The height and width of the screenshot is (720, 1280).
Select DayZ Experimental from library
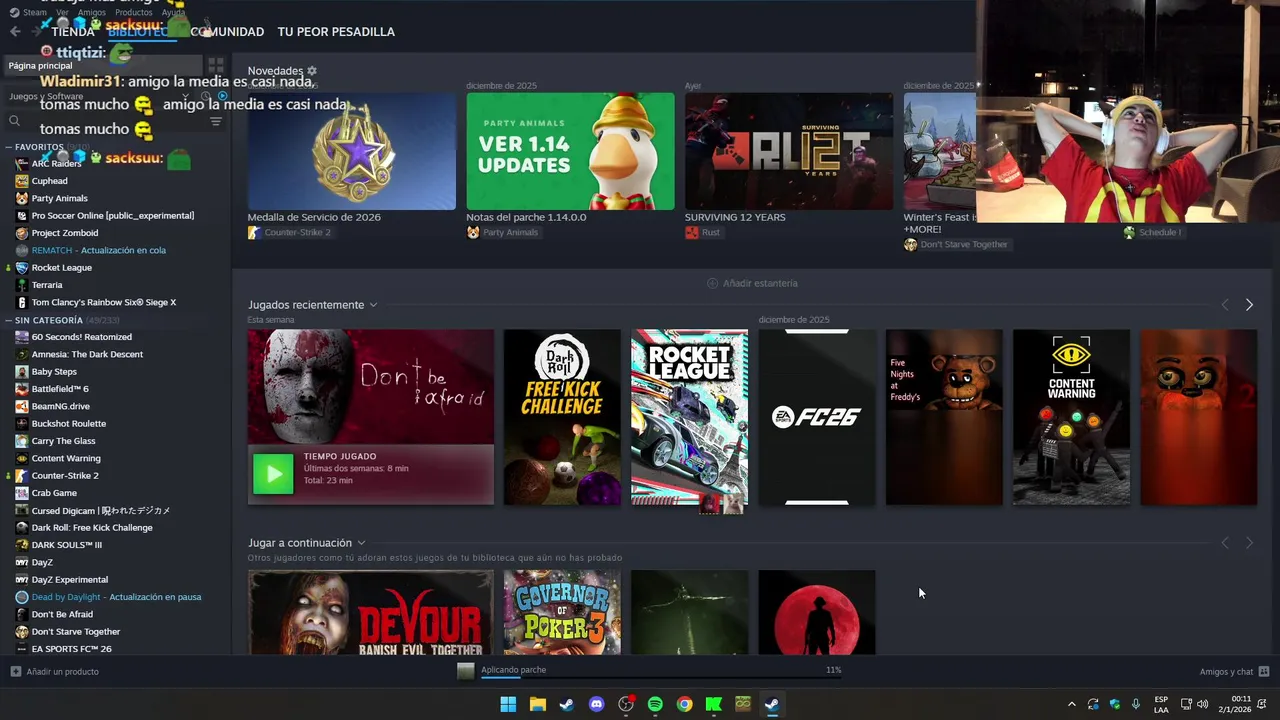(x=69, y=579)
